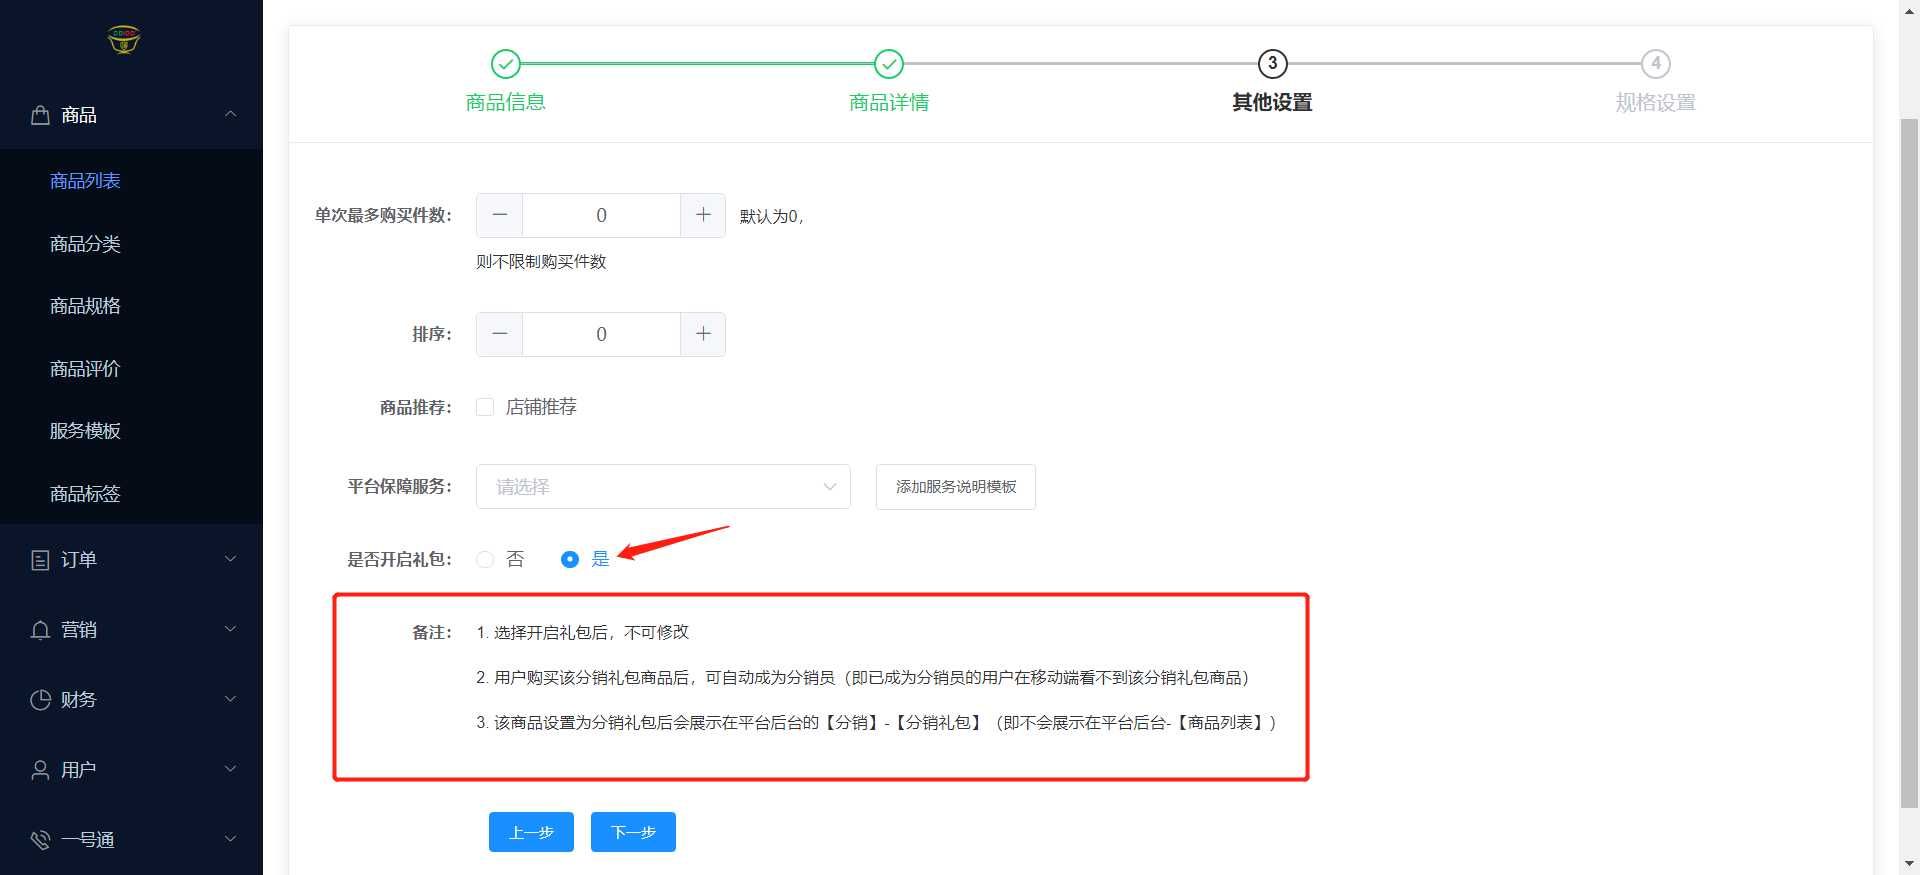Click the logo icon in the sidebar header

click(123, 39)
